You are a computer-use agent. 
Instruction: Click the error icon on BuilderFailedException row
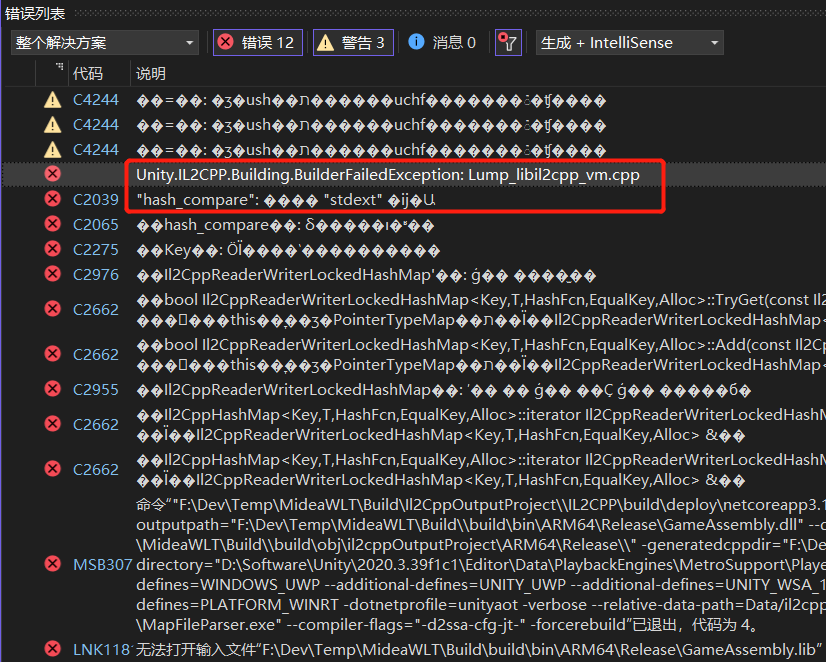(52, 174)
